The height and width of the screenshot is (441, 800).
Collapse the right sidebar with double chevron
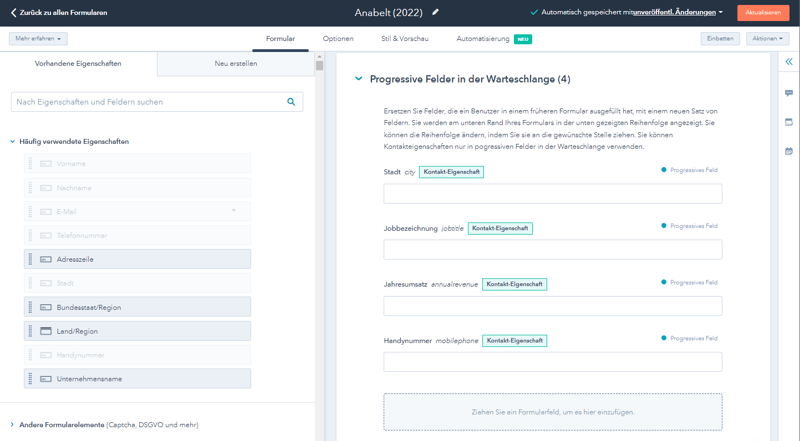pos(788,62)
